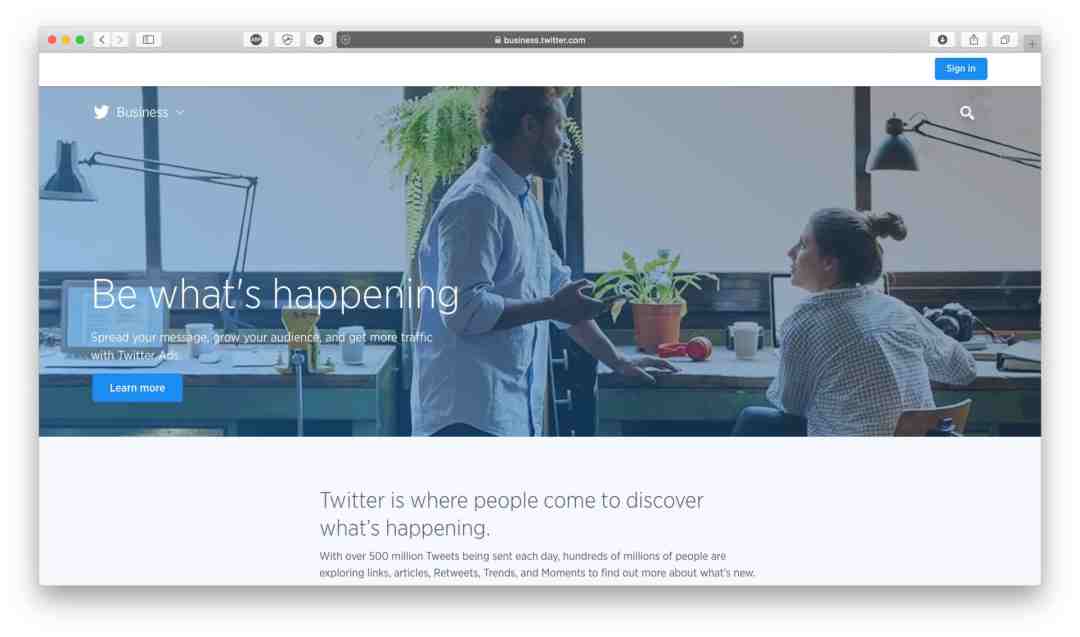
Task: Open the shield extension icon in toolbar
Action: click(287, 40)
